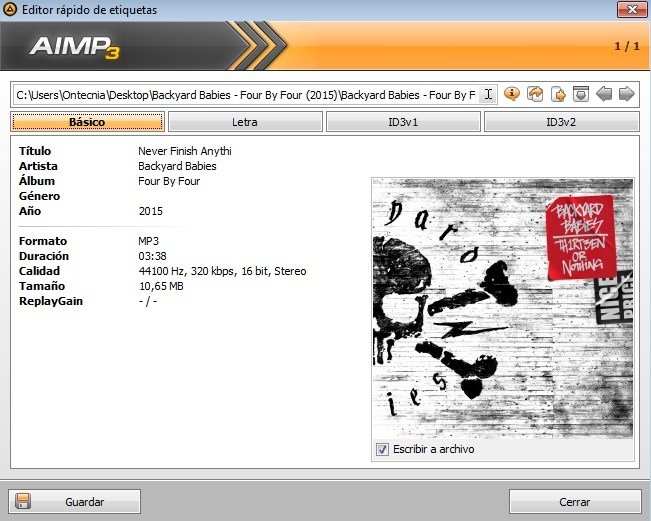Toggle the Escribir a archivo checkbox
Viewport: 651px width, 521px height.
[382, 449]
